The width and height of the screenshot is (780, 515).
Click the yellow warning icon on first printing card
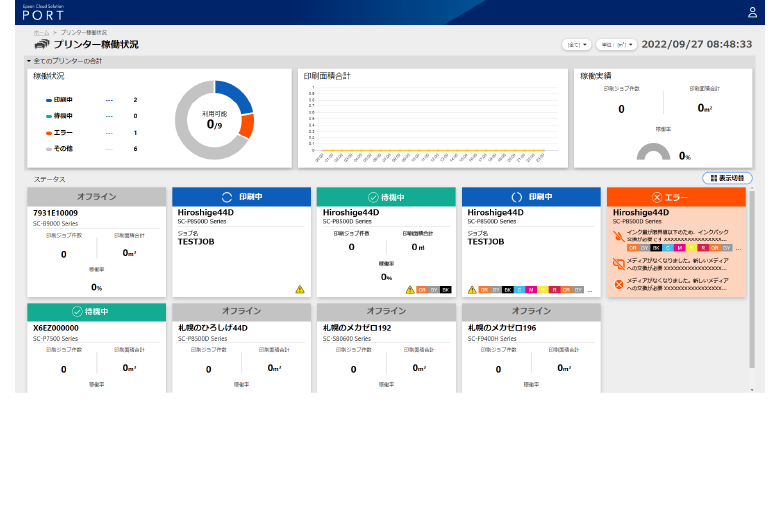pyautogui.click(x=300, y=289)
